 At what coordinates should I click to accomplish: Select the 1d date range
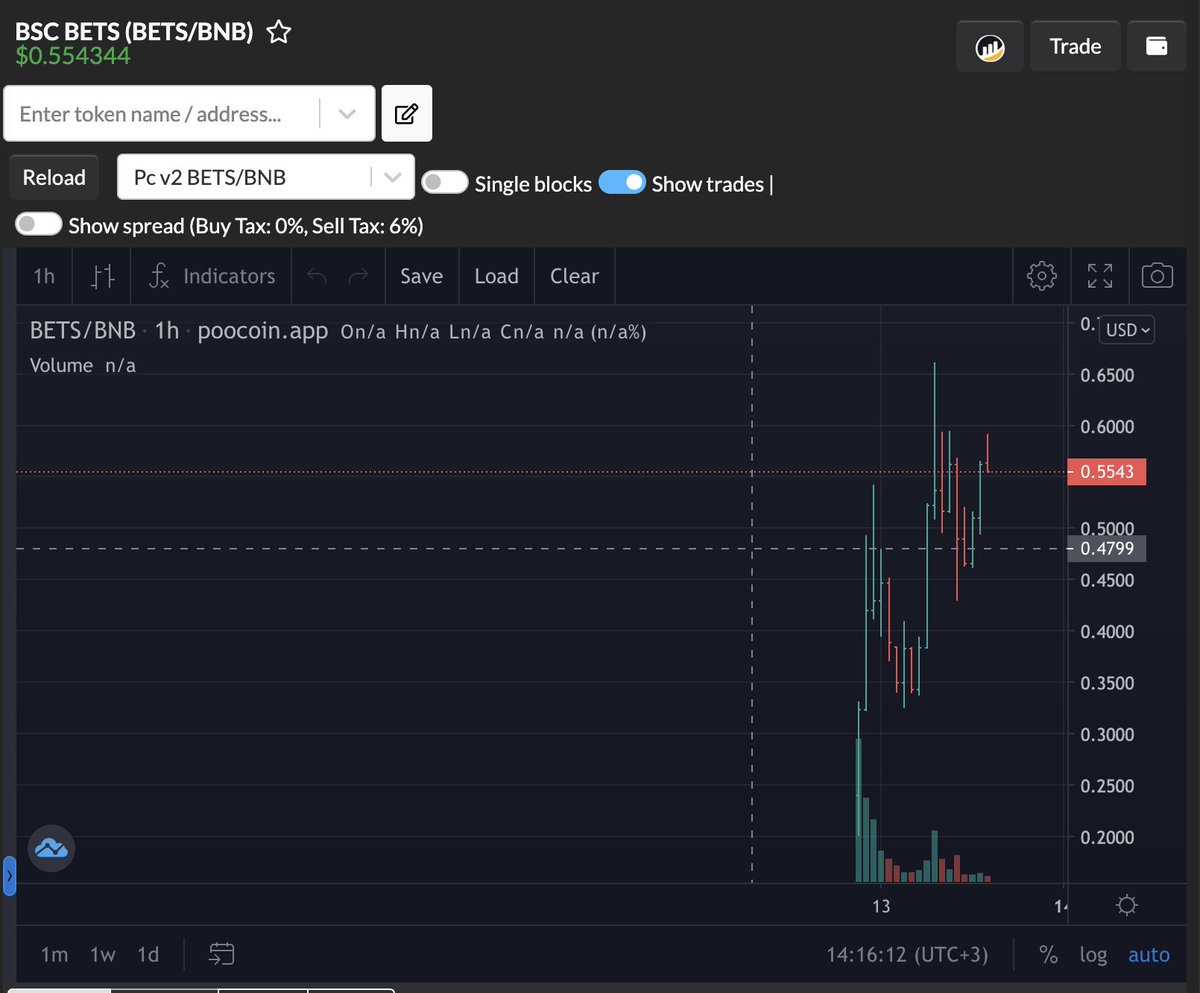[148, 954]
